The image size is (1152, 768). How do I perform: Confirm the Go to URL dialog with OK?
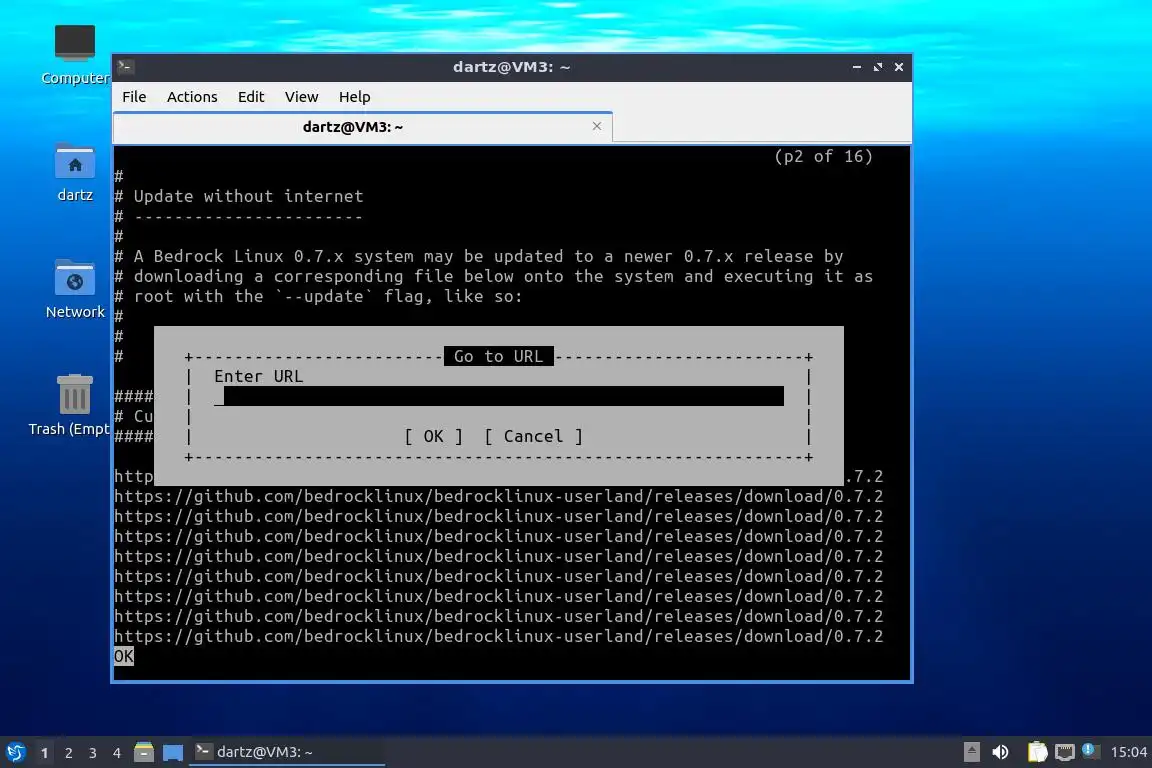point(433,437)
